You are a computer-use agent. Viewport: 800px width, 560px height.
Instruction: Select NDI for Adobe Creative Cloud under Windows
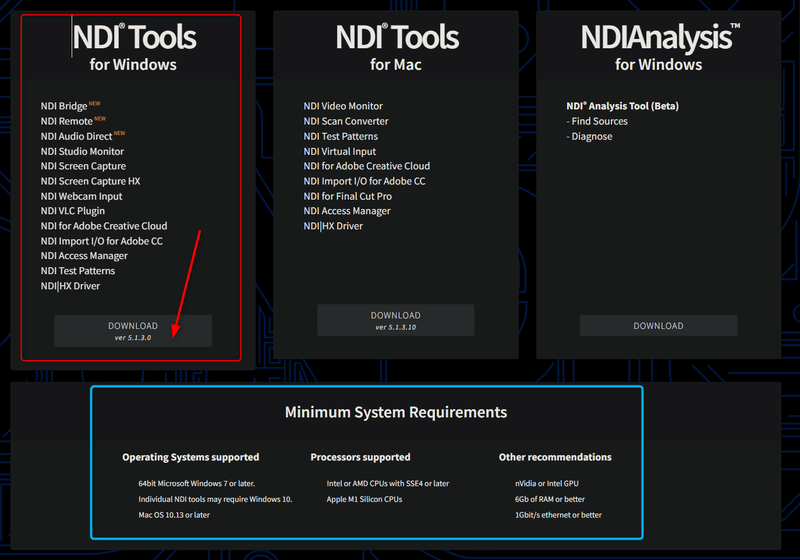tap(104, 226)
